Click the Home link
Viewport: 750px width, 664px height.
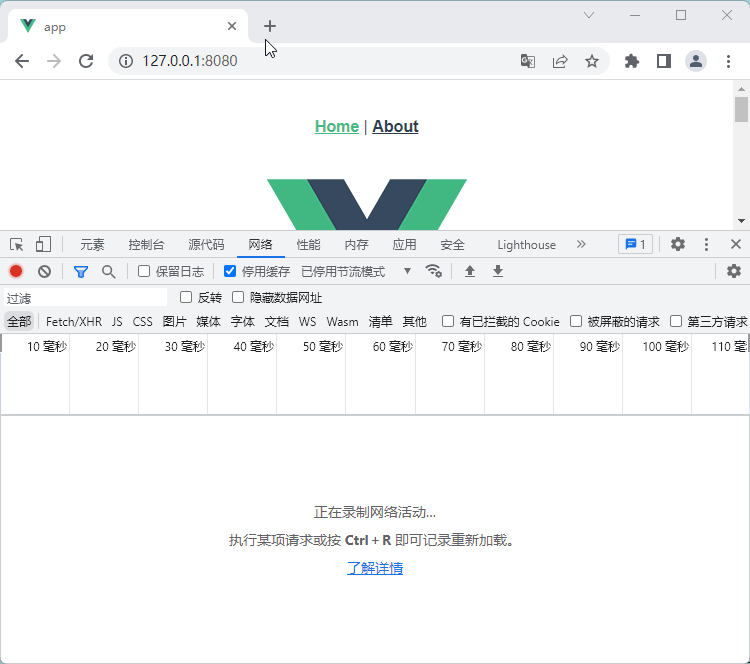point(337,126)
